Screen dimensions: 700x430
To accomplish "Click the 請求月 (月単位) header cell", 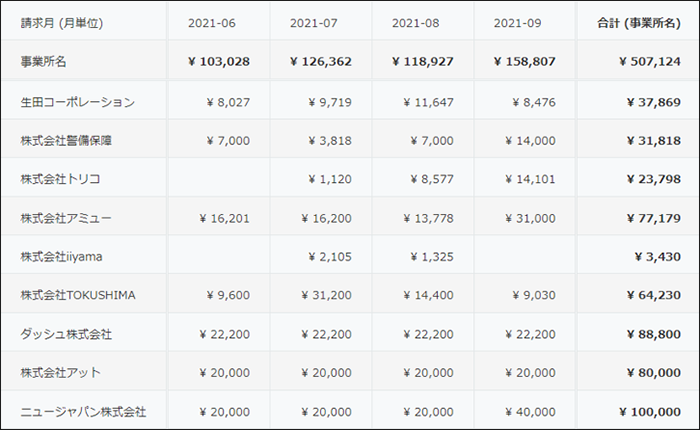I will pos(62,23).
